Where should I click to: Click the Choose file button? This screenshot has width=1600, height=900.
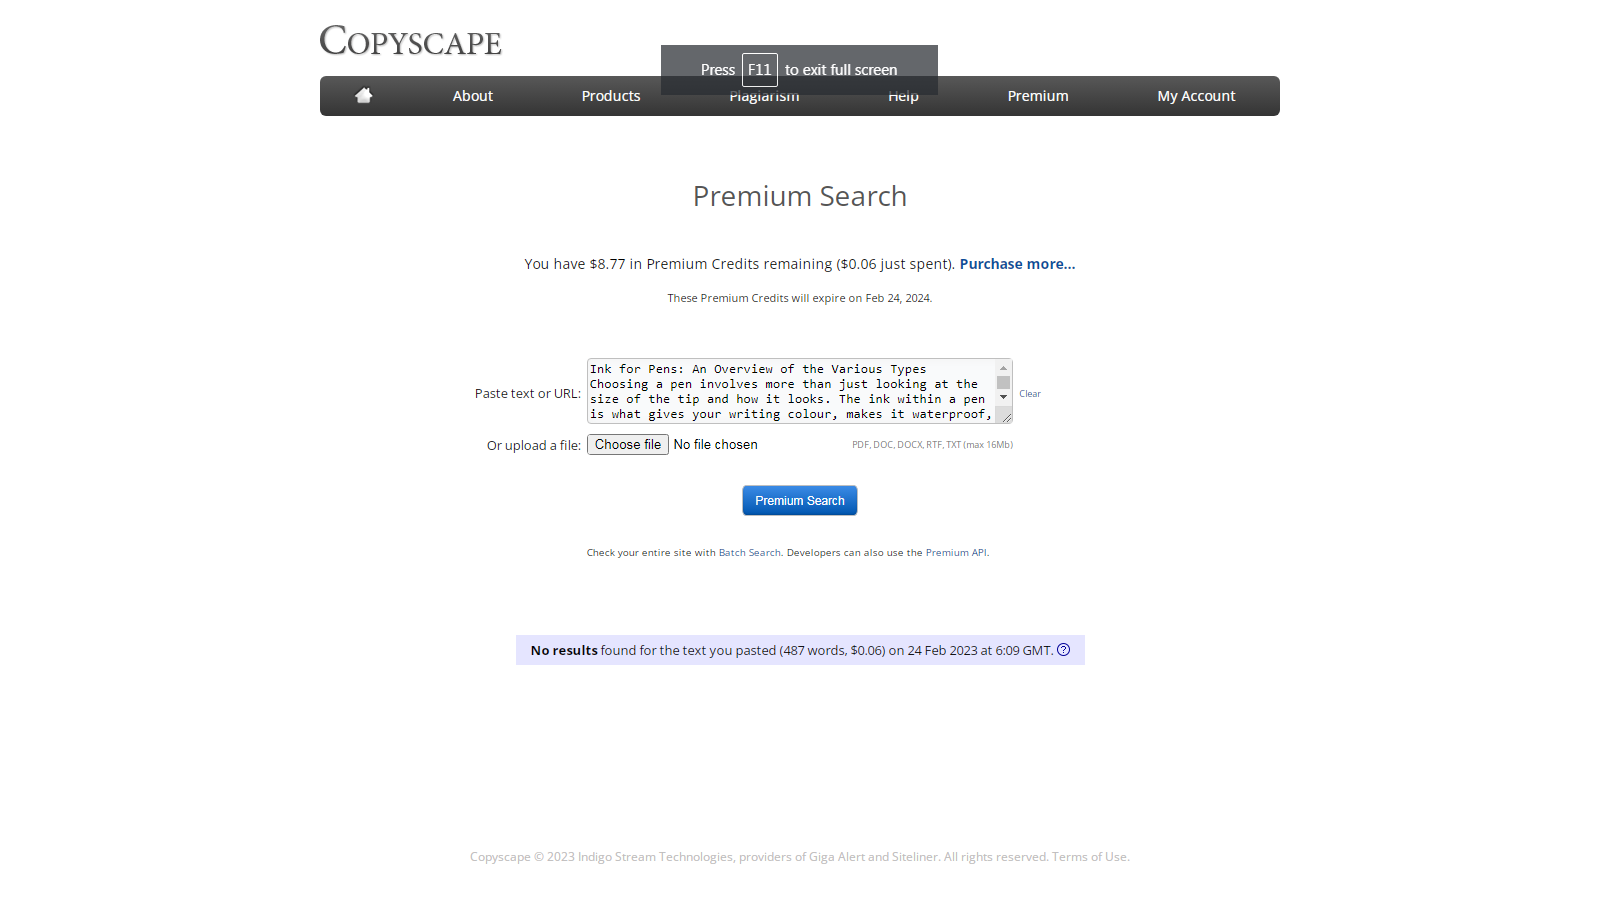628,445
